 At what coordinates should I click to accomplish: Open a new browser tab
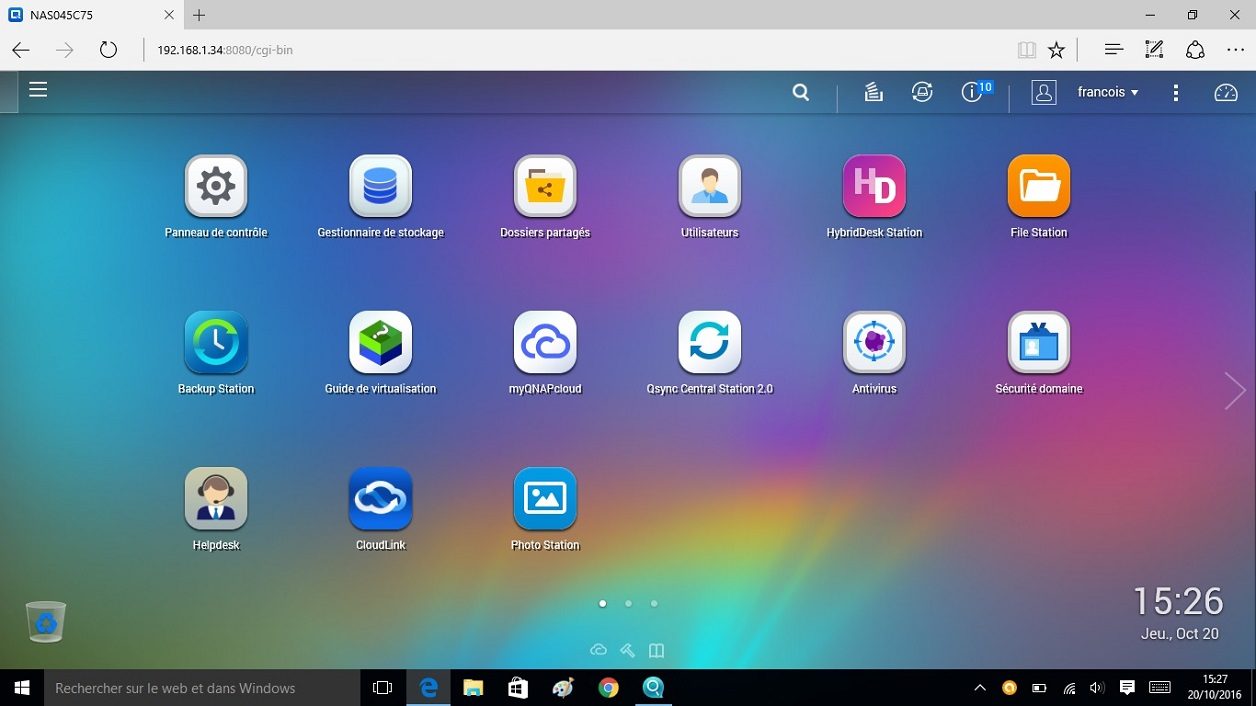point(199,15)
